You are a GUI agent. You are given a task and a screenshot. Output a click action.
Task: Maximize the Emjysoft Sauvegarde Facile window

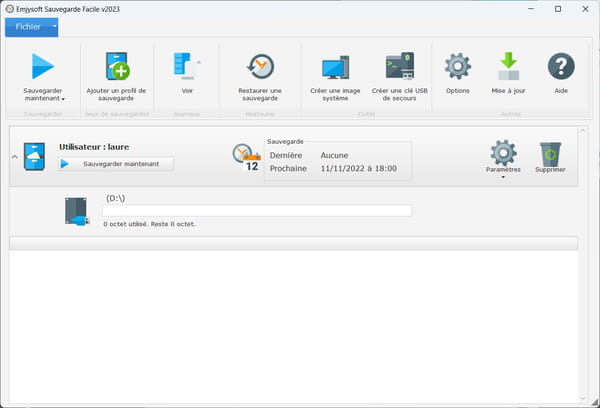click(x=558, y=9)
